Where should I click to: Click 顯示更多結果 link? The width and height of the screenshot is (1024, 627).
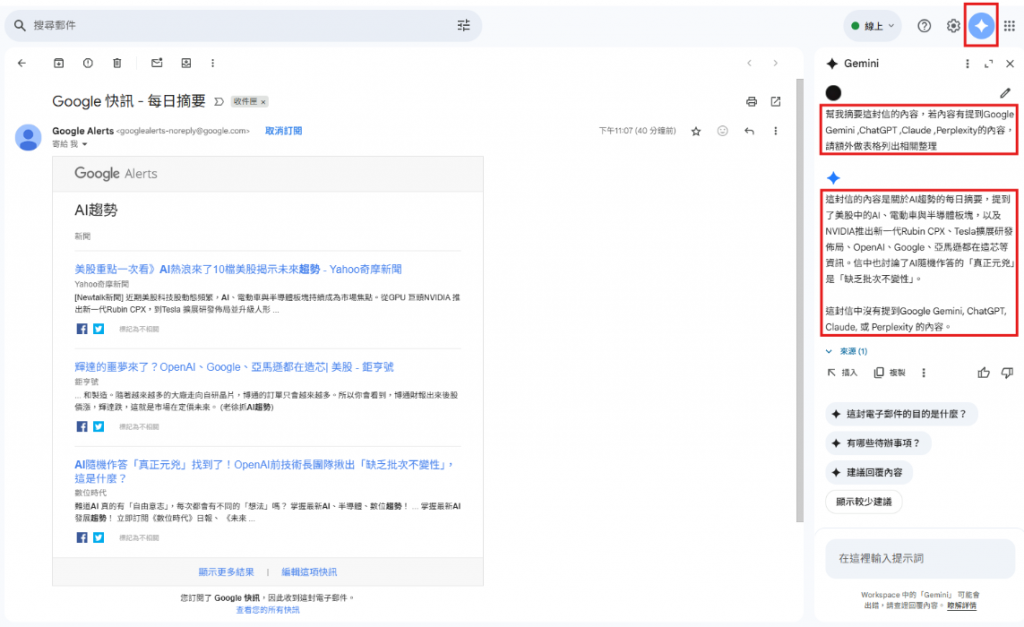[226, 572]
